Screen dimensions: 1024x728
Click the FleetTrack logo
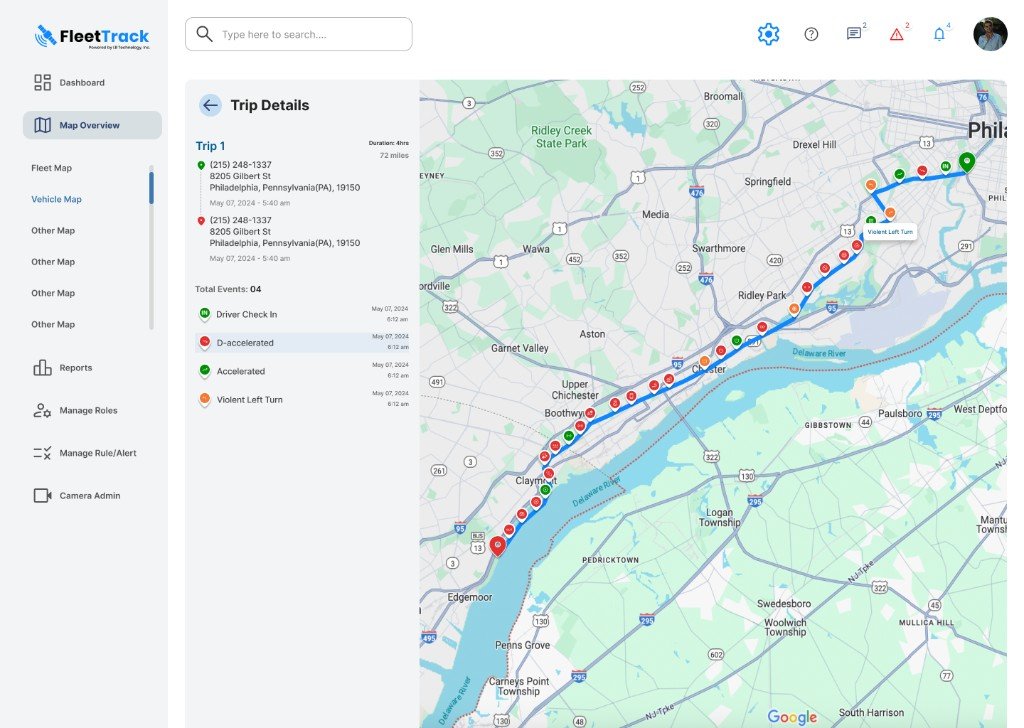click(x=92, y=37)
